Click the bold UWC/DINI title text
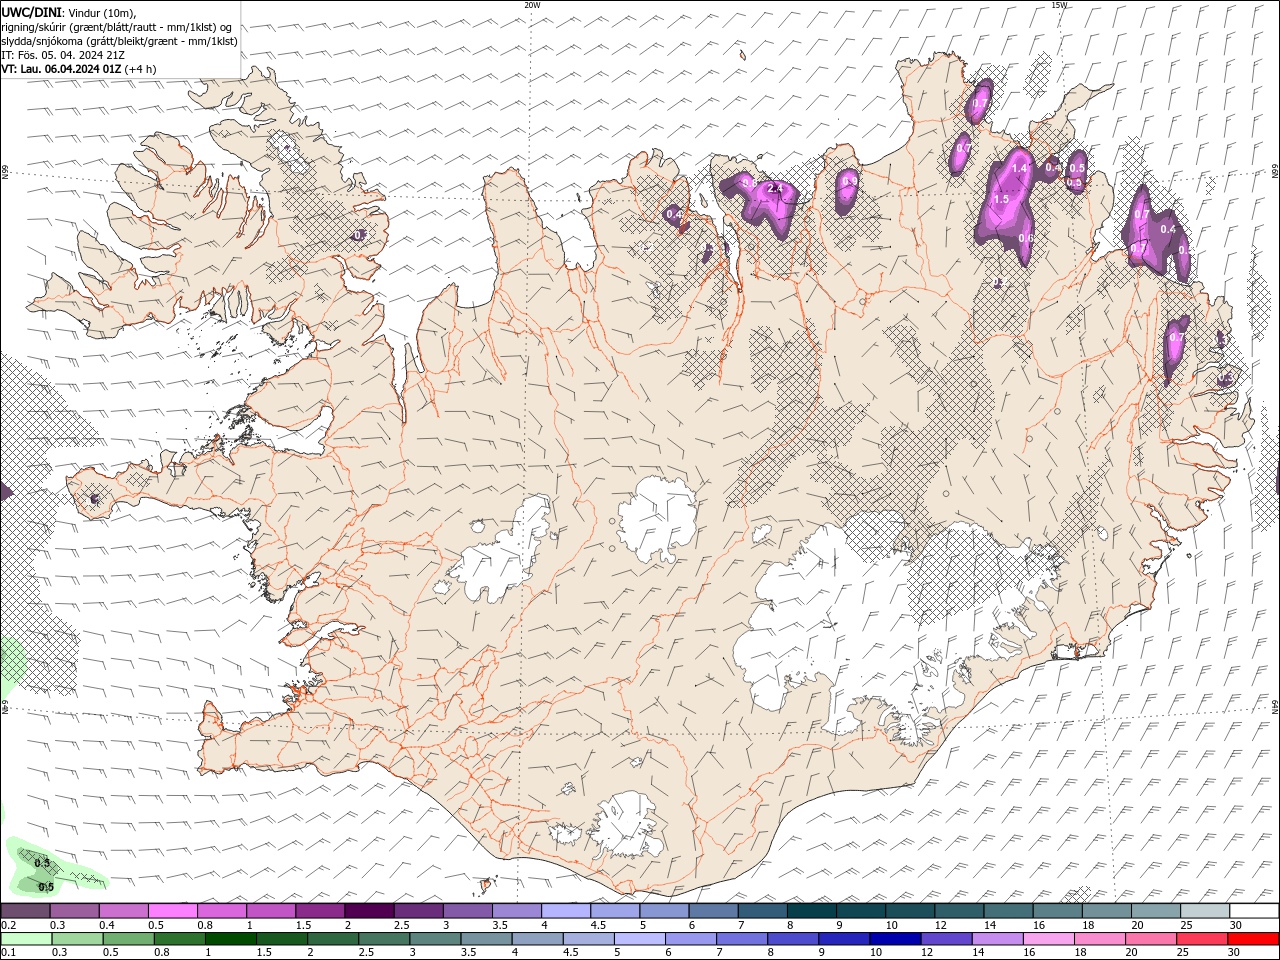The height and width of the screenshot is (960, 1280). [x=30, y=11]
